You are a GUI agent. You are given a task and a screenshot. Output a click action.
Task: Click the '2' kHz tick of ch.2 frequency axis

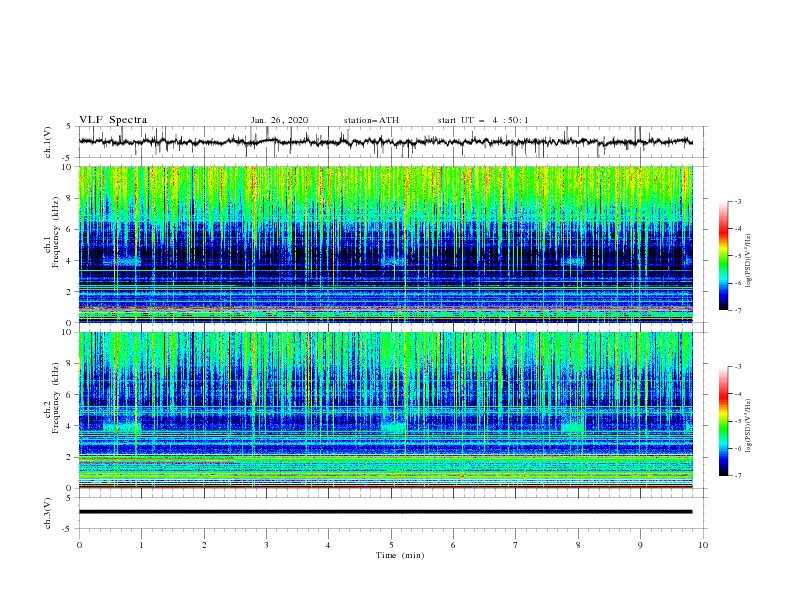(x=69, y=457)
